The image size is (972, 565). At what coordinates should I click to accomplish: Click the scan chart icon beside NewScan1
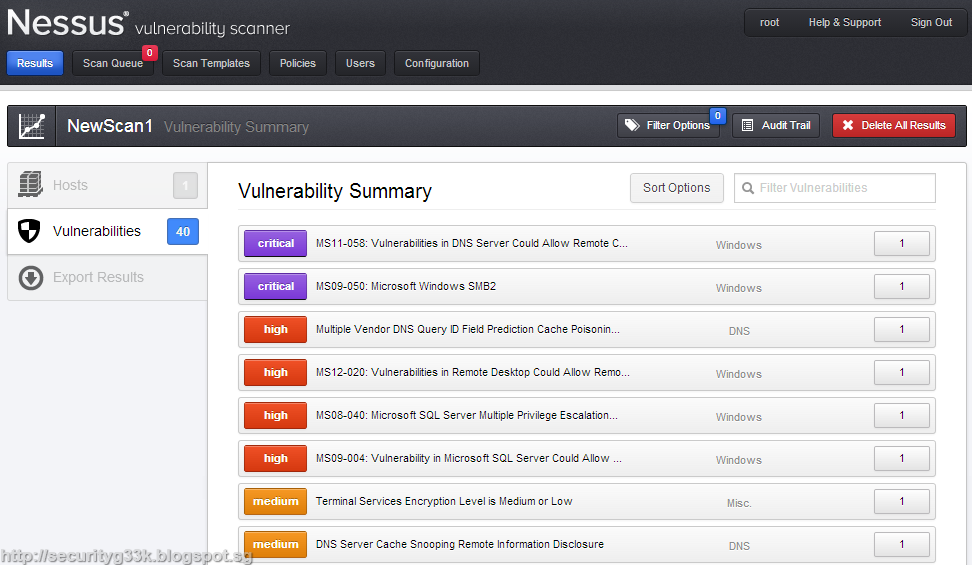(x=32, y=127)
